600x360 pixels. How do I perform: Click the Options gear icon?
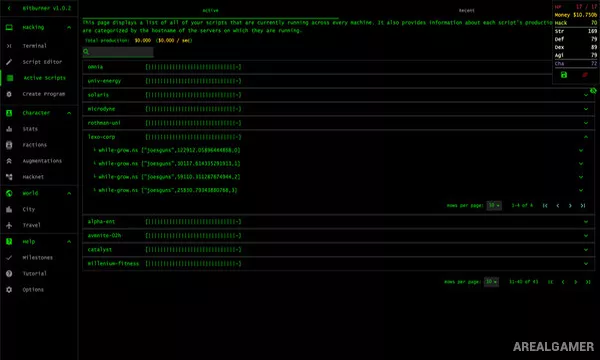(9, 290)
